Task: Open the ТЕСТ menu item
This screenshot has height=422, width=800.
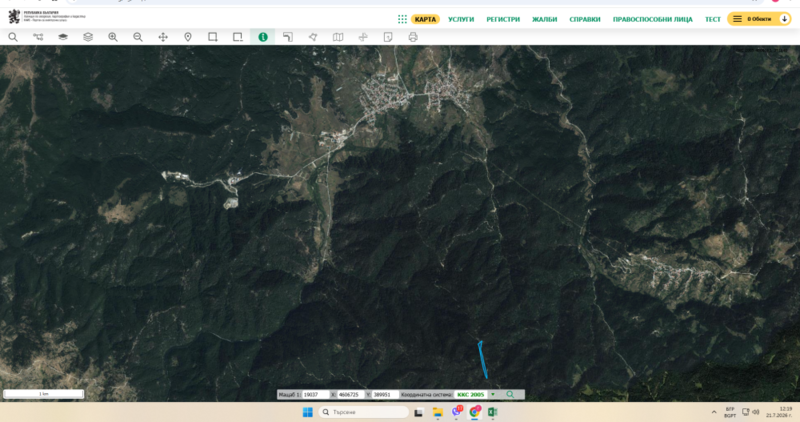Action: [x=713, y=19]
